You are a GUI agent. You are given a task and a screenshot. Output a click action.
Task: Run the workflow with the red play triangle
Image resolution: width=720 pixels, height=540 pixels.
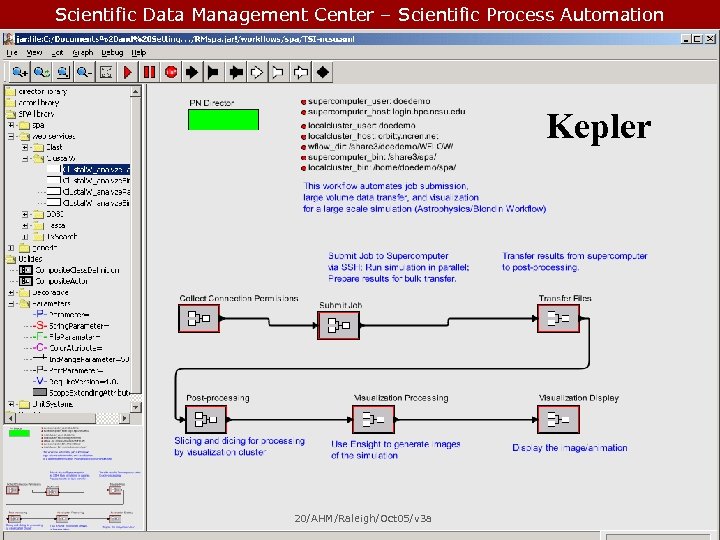pyautogui.click(x=128, y=72)
